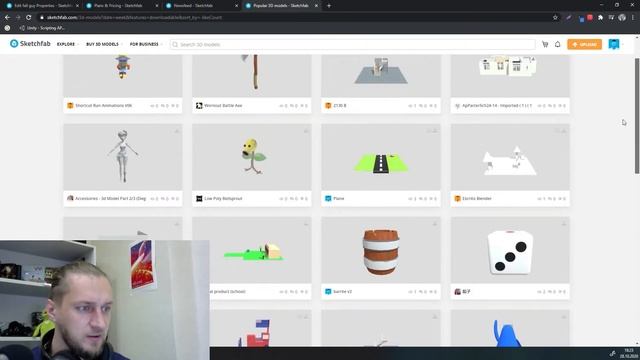
Task: Click author avatar of Low Poly Bellsprout
Action: [x=199, y=198]
